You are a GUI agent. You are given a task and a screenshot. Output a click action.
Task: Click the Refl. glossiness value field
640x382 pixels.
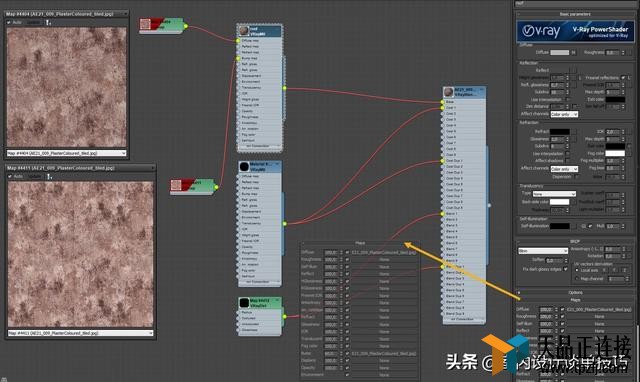coord(557,85)
